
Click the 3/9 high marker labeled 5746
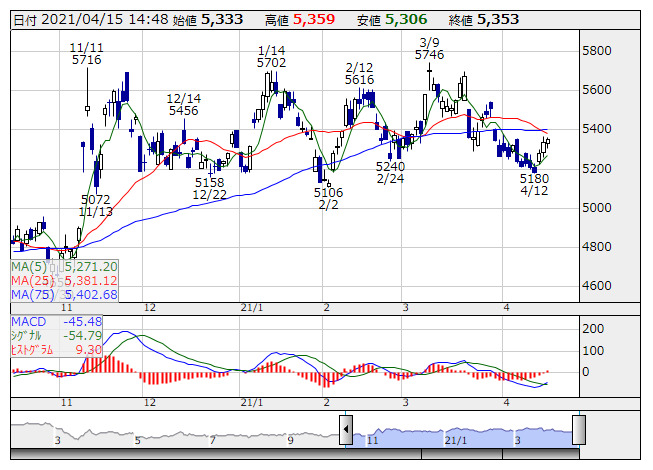[429, 55]
